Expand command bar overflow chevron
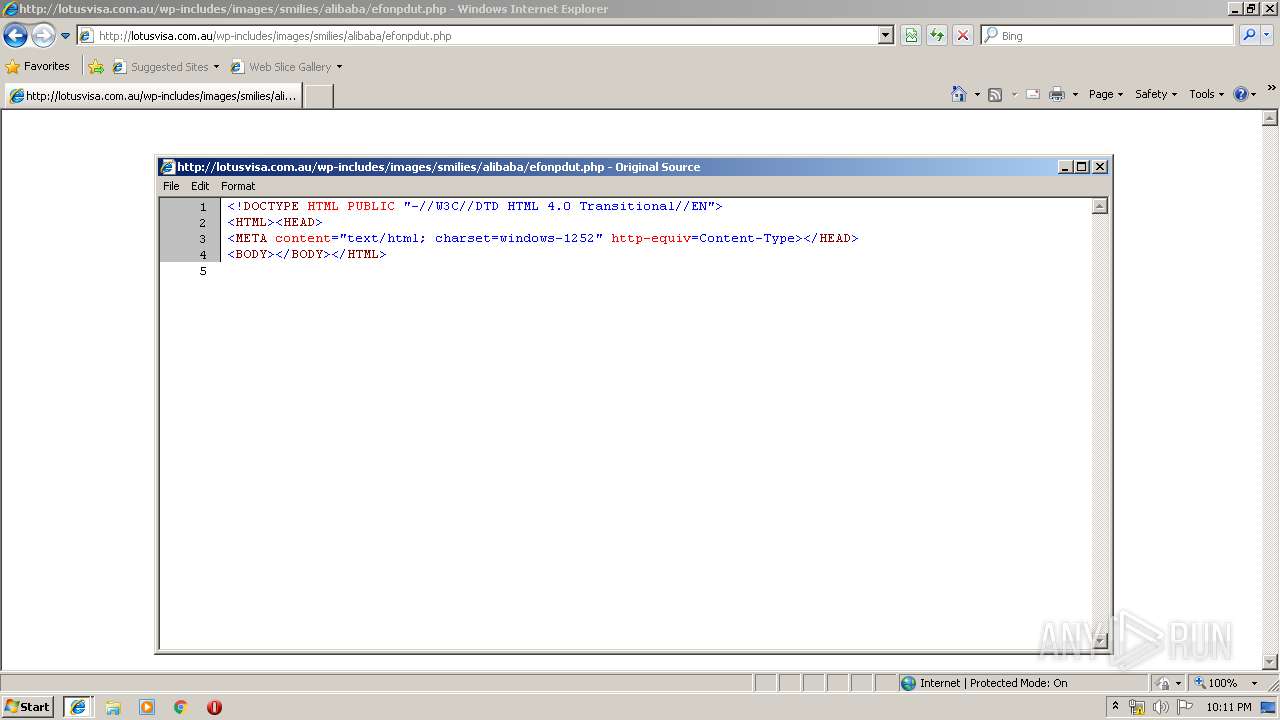This screenshot has height=720, width=1280. click(1271, 88)
